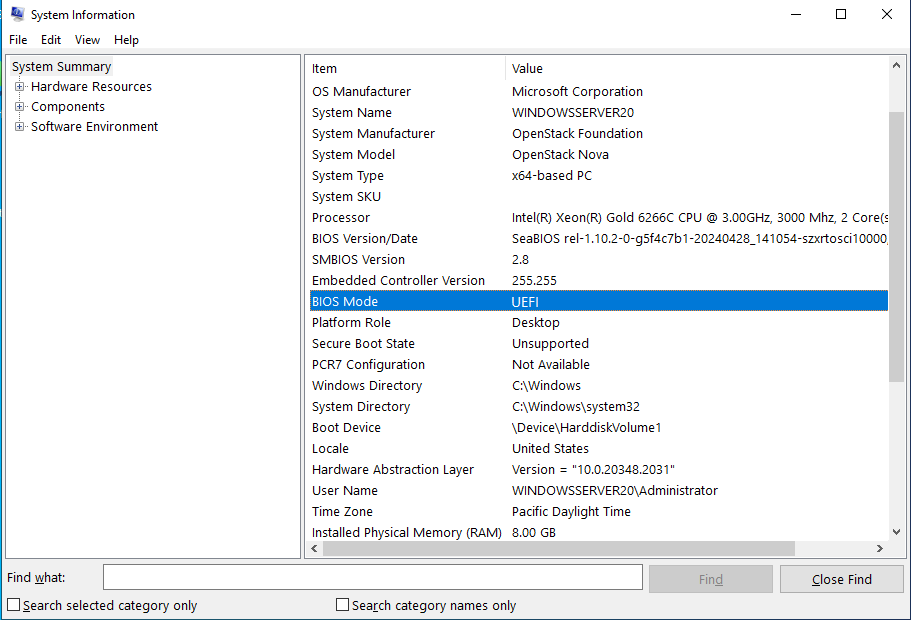Select the Processor row
This screenshot has height=620, width=911.
[598, 217]
